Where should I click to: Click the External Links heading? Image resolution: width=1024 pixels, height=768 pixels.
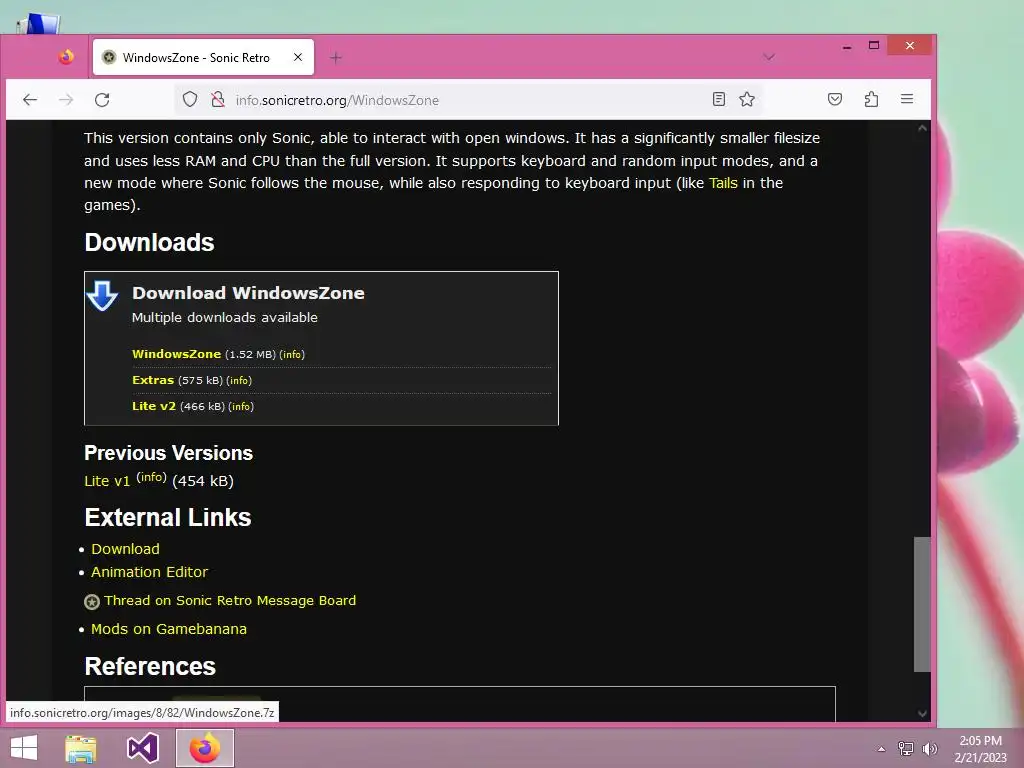point(168,518)
